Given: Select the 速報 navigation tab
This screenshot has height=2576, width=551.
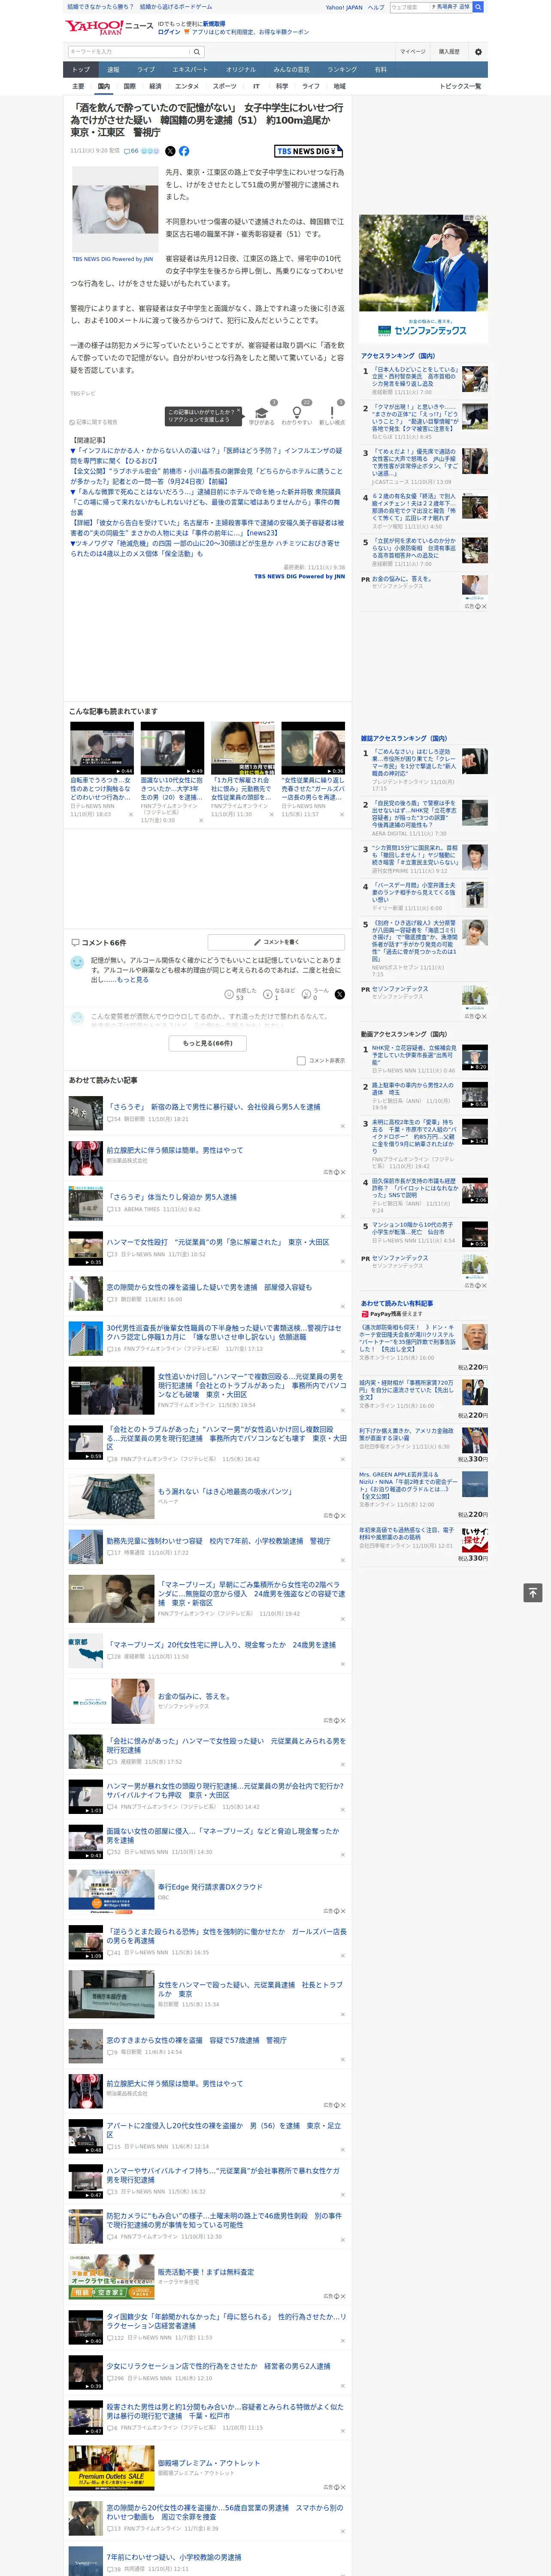Looking at the screenshot, I should click(x=113, y=69).
